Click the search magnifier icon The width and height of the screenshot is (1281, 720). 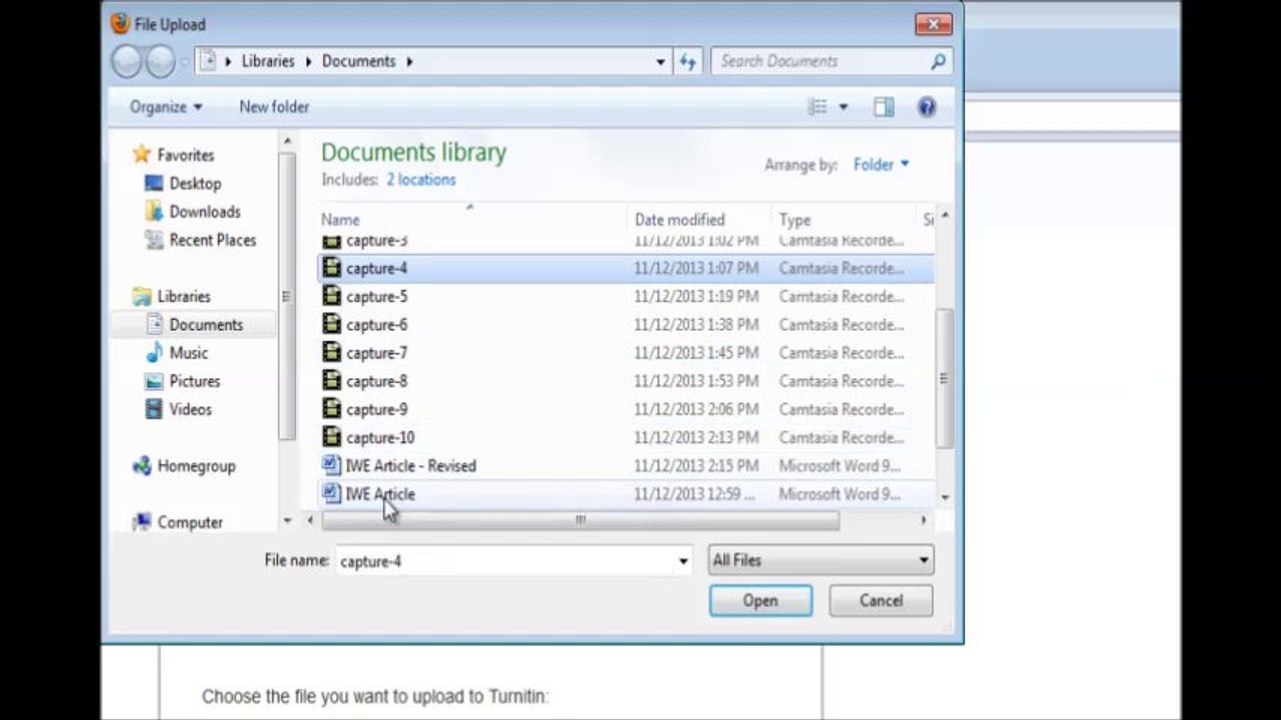(937, 62)
